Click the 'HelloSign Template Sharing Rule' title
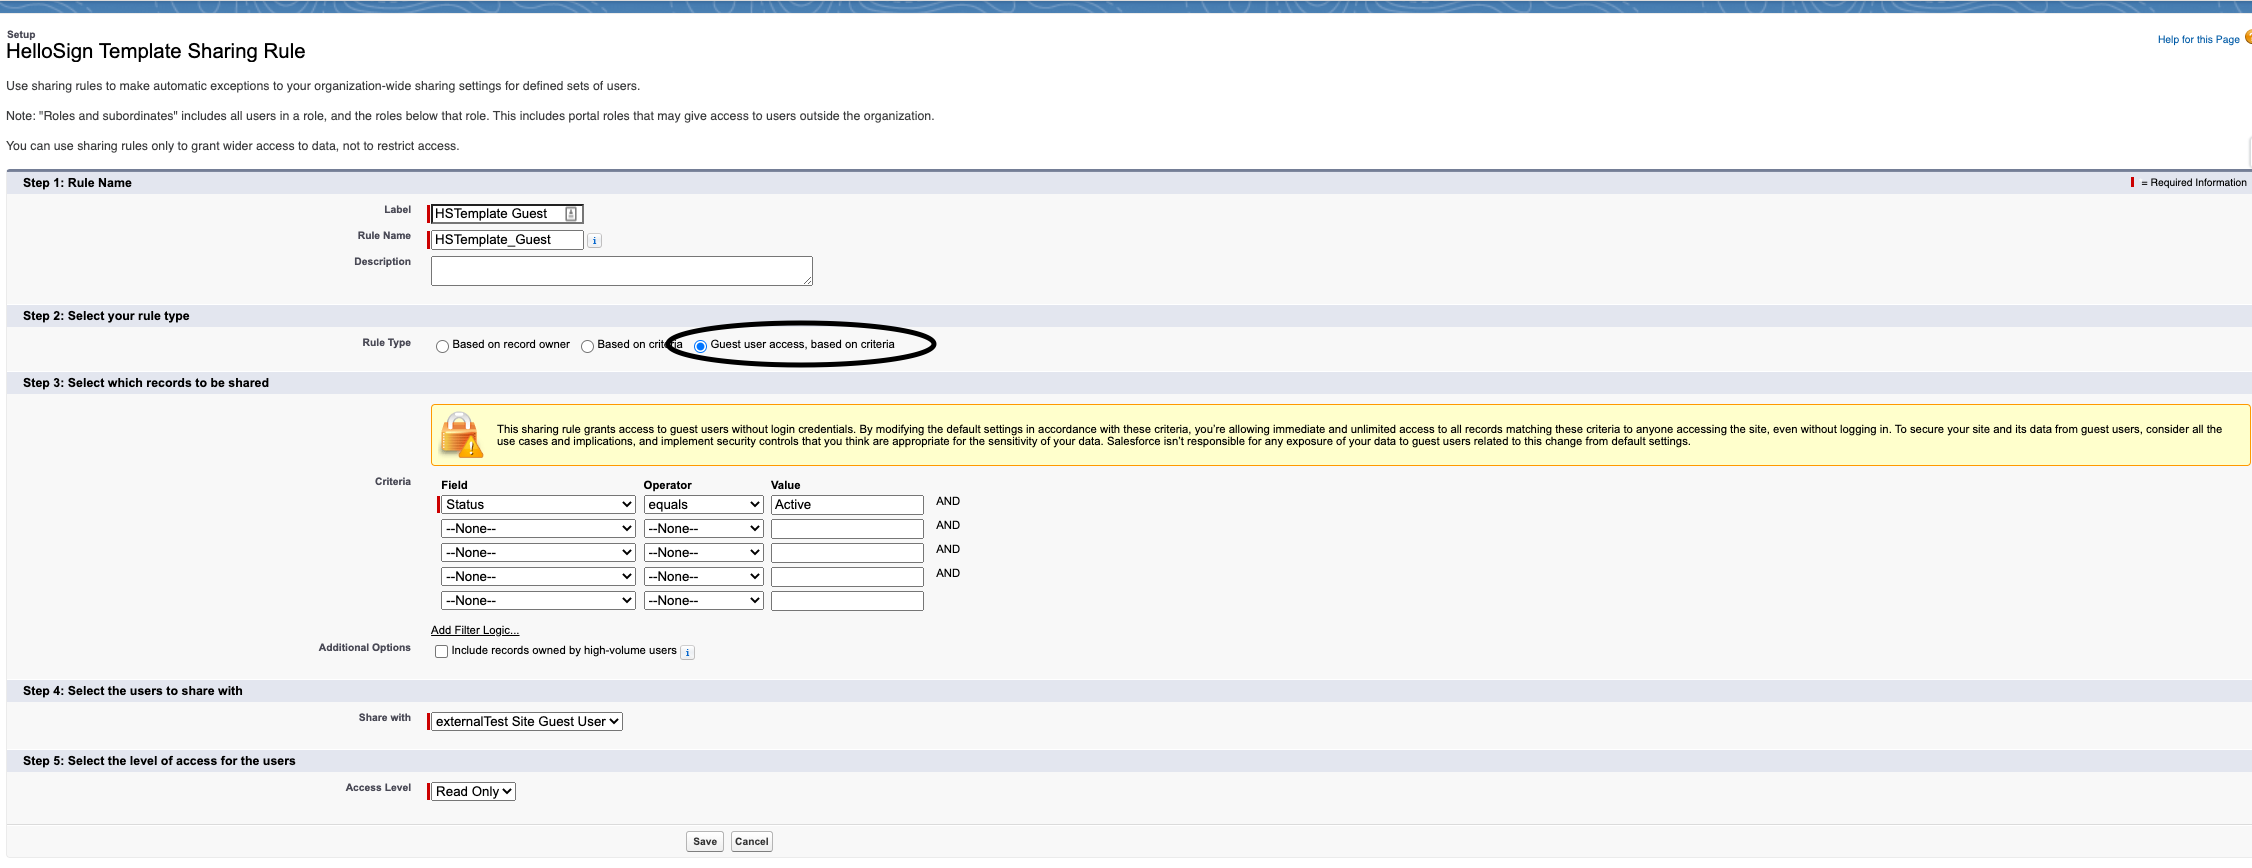 (x=156, y=51)
